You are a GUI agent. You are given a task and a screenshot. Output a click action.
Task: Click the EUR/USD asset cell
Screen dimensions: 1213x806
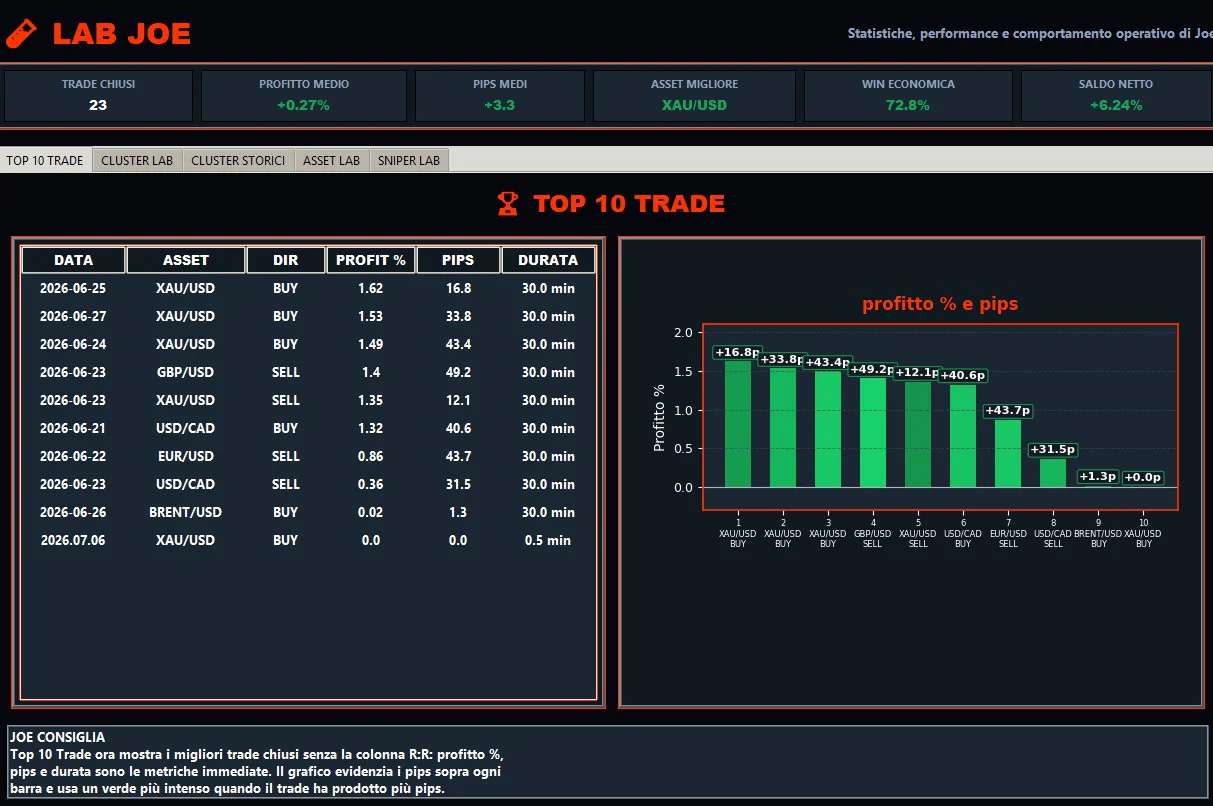click(x=186, y=456)
